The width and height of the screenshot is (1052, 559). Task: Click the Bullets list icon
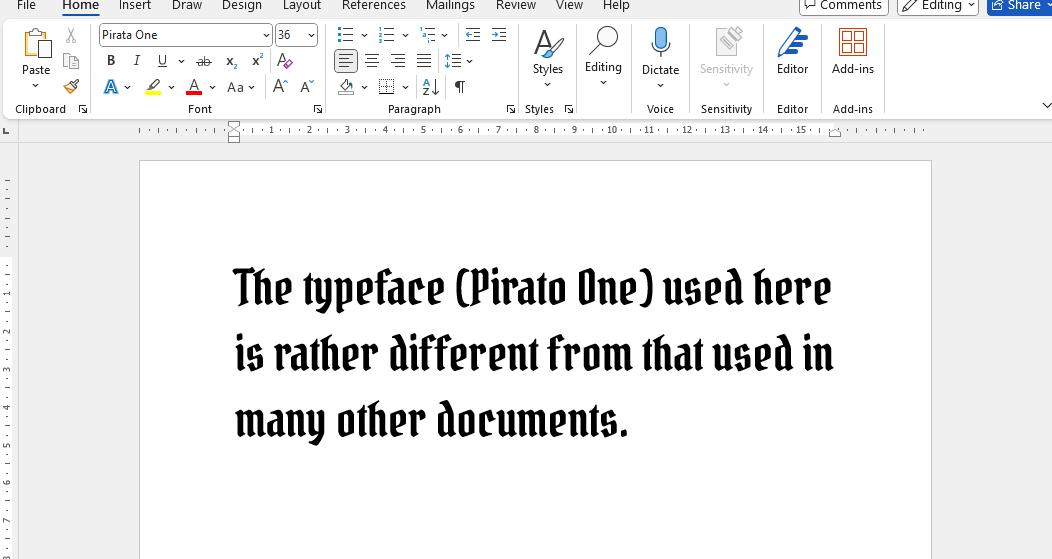pyautogui.click(x=345, y=35)
